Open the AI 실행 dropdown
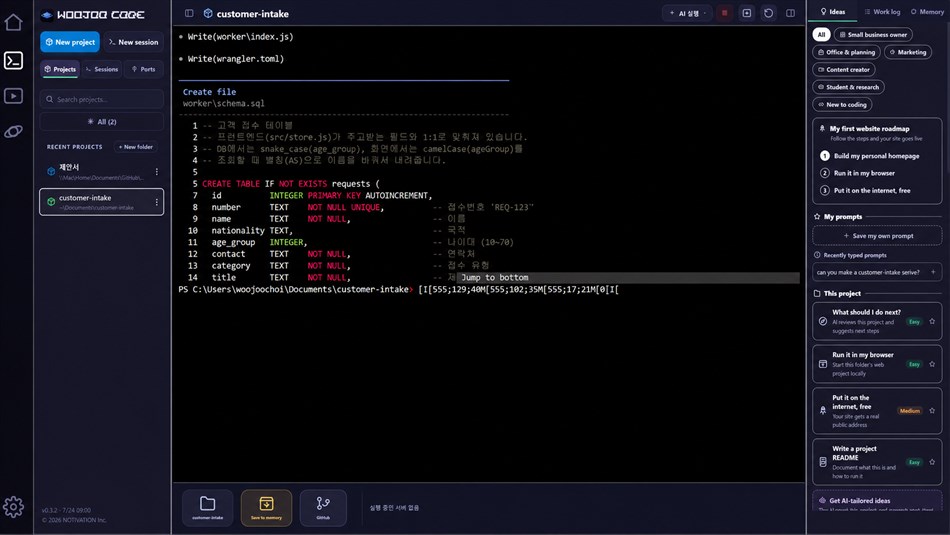 tap(688, 13)
